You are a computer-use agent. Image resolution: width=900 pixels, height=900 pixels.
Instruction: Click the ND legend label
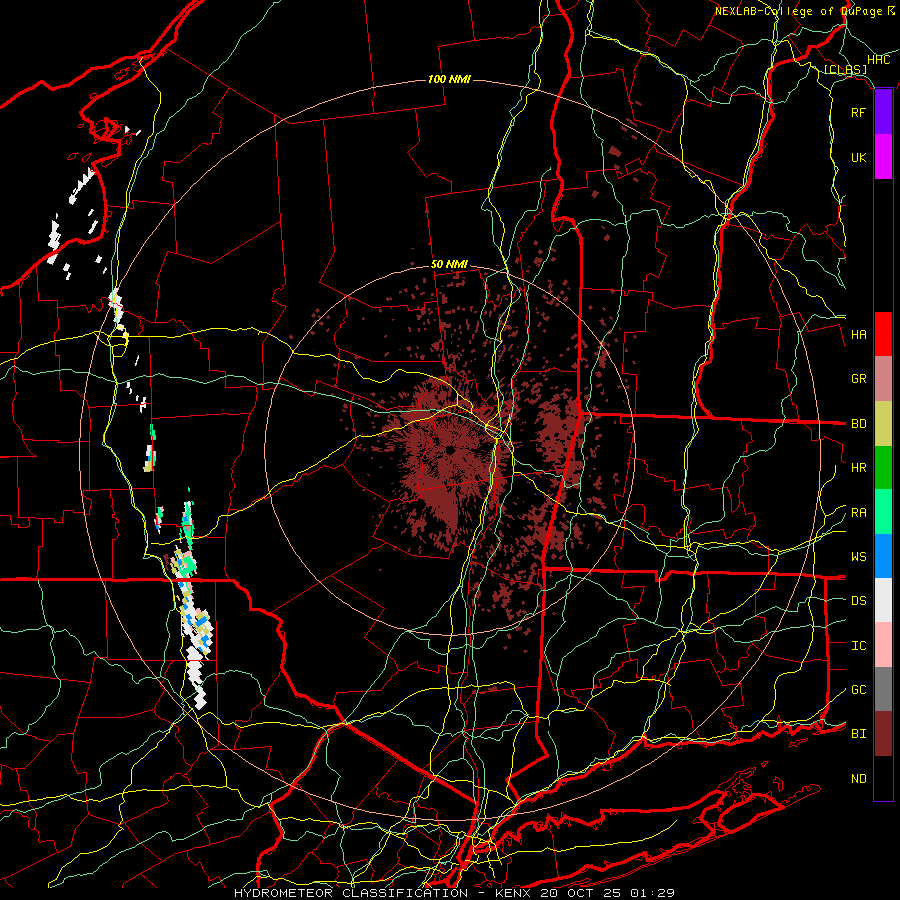click(859, 779)
